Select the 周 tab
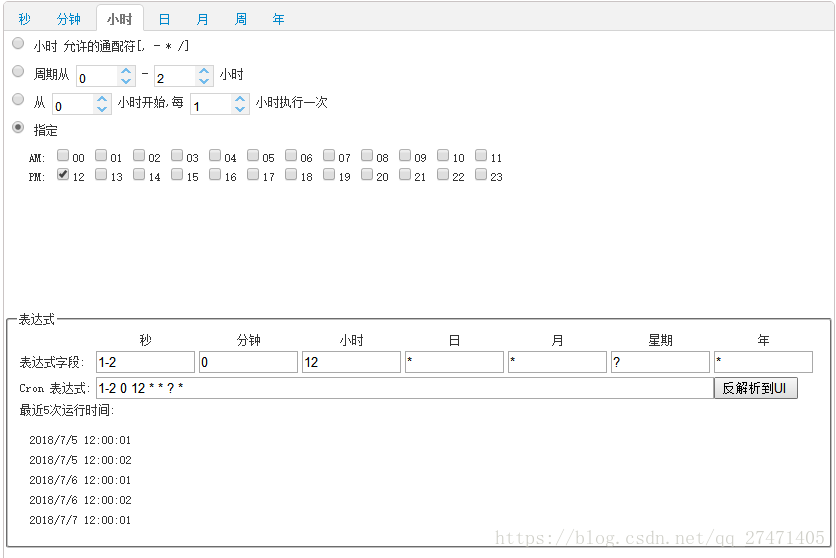This screenshot has width=836, height=558. tap(240, 19)
